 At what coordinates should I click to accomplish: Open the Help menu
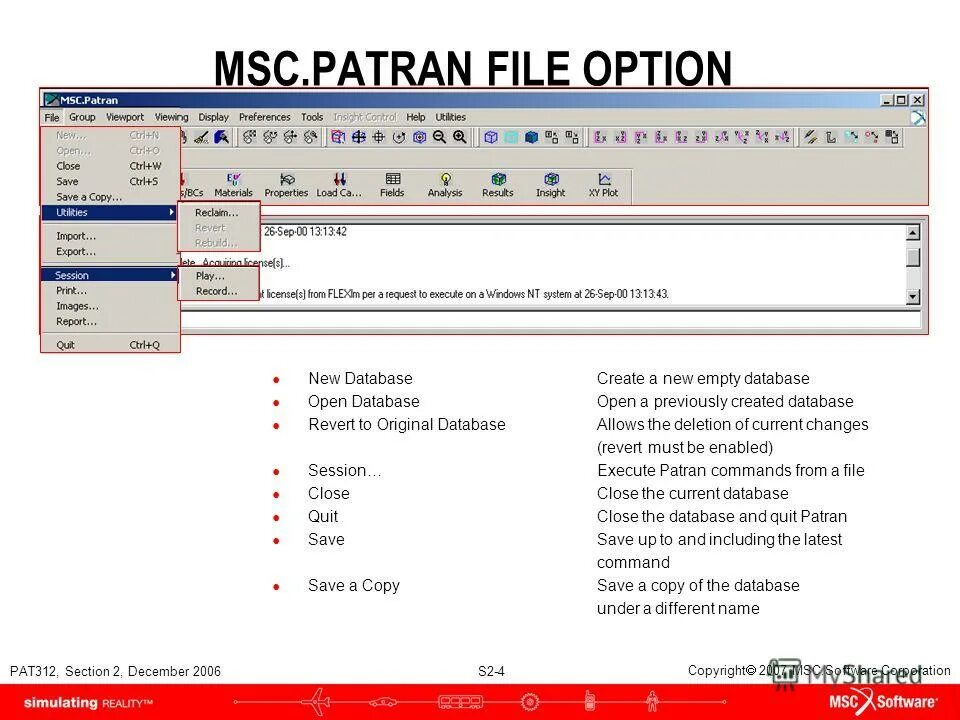pyautogui.click(x=416, y=117)
